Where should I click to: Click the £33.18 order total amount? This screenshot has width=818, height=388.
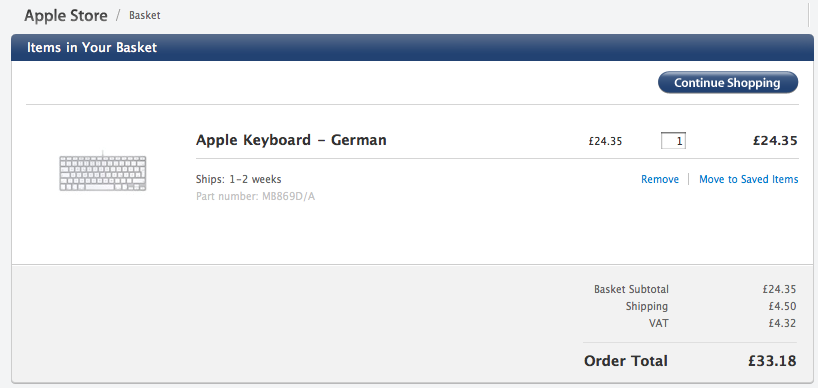pos(772,361)
